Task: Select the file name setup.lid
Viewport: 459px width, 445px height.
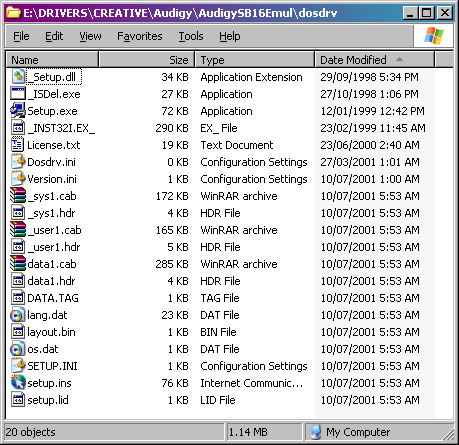Action: 48,400
